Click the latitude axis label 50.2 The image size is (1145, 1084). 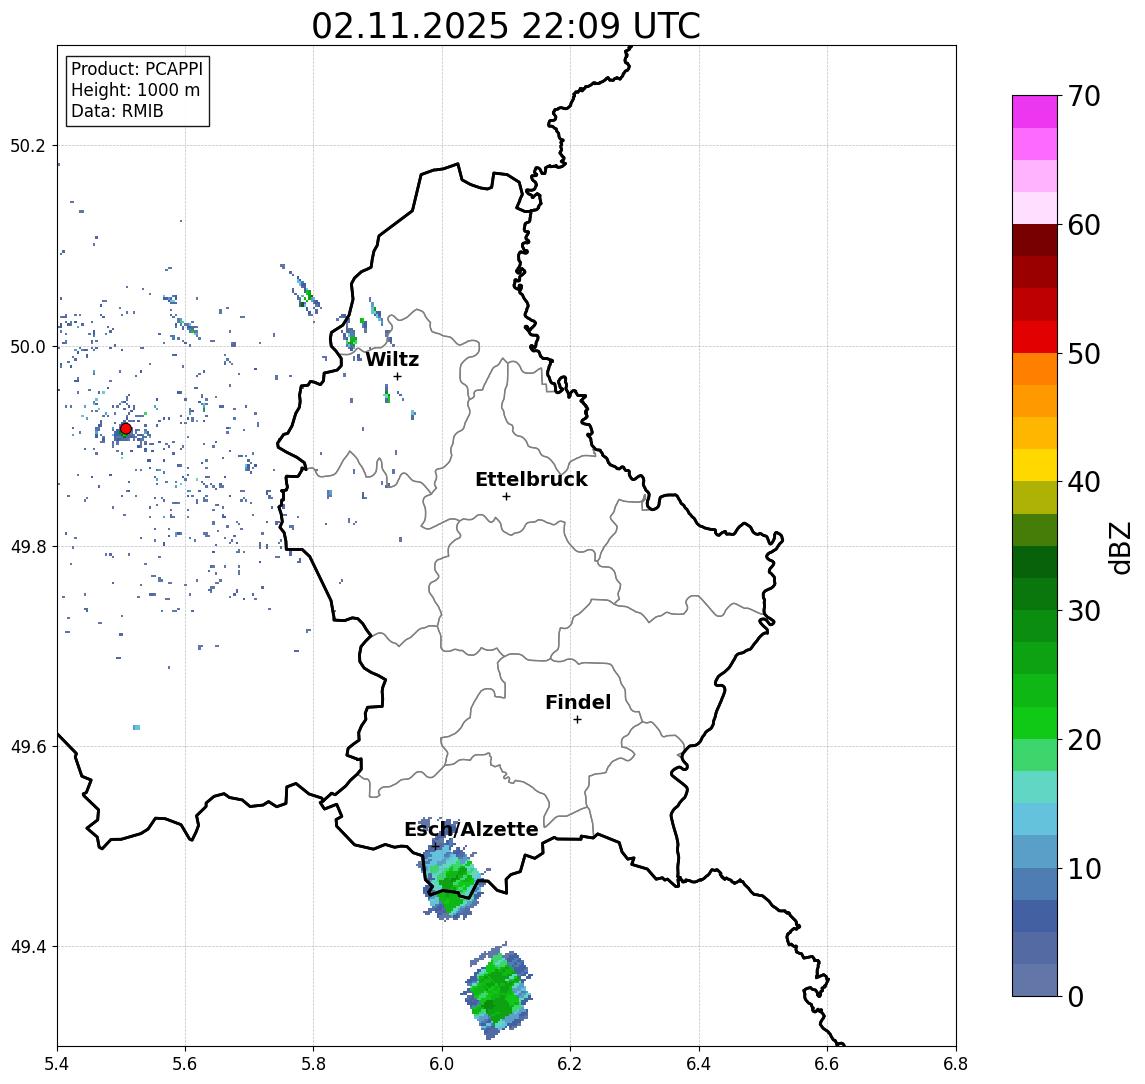click(28, 145)
